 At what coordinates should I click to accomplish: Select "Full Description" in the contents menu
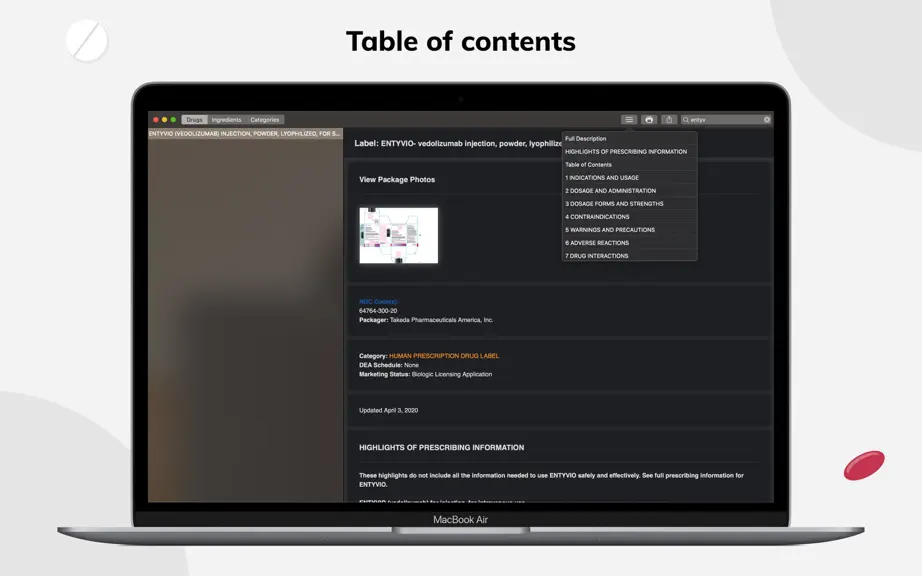coord(629,139)
